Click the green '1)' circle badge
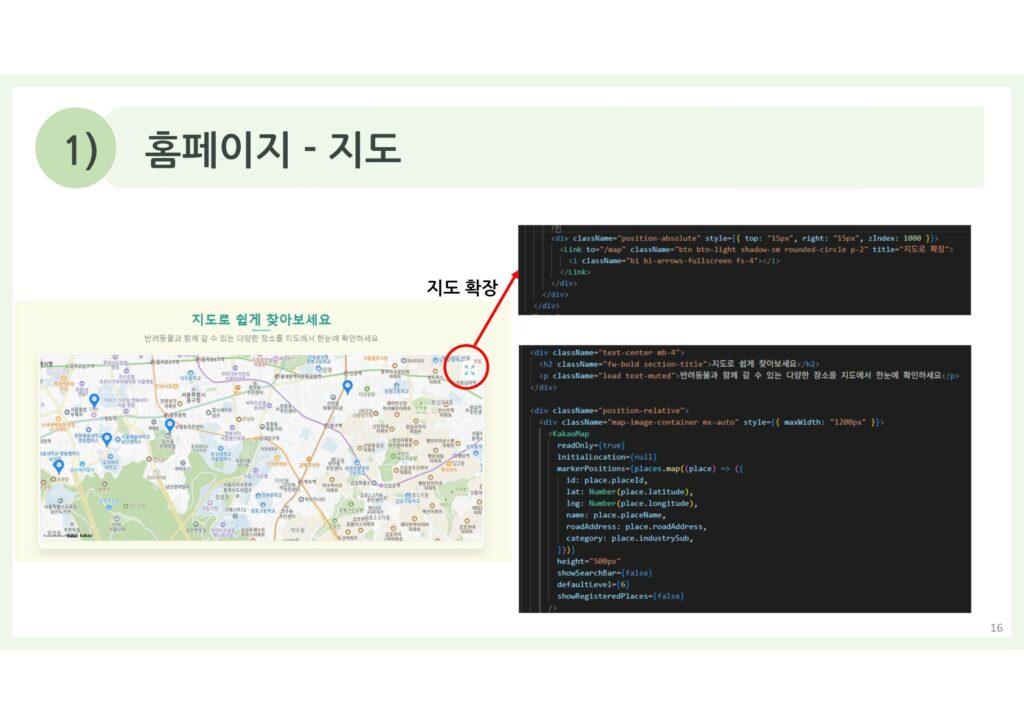 (x=76, y=148)
